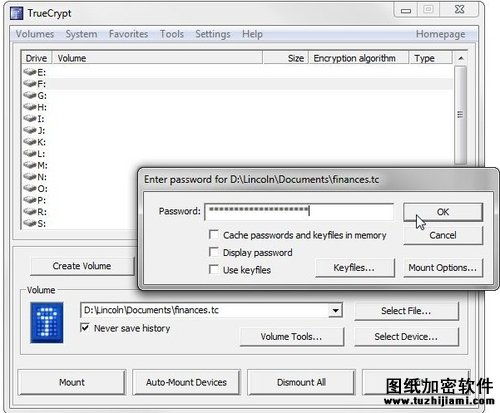
Task: Select drive J: icon in list
Action: (x=30, y=130)
